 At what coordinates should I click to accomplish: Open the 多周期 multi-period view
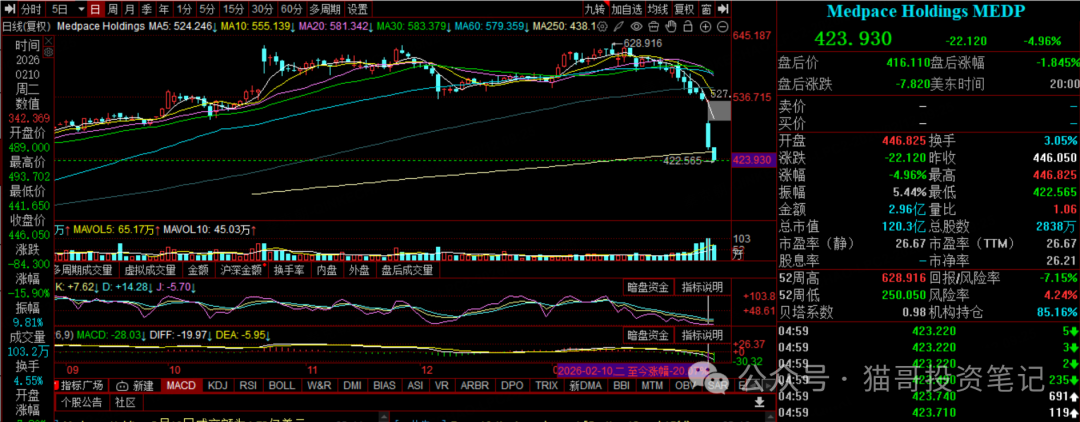point(324,9)
